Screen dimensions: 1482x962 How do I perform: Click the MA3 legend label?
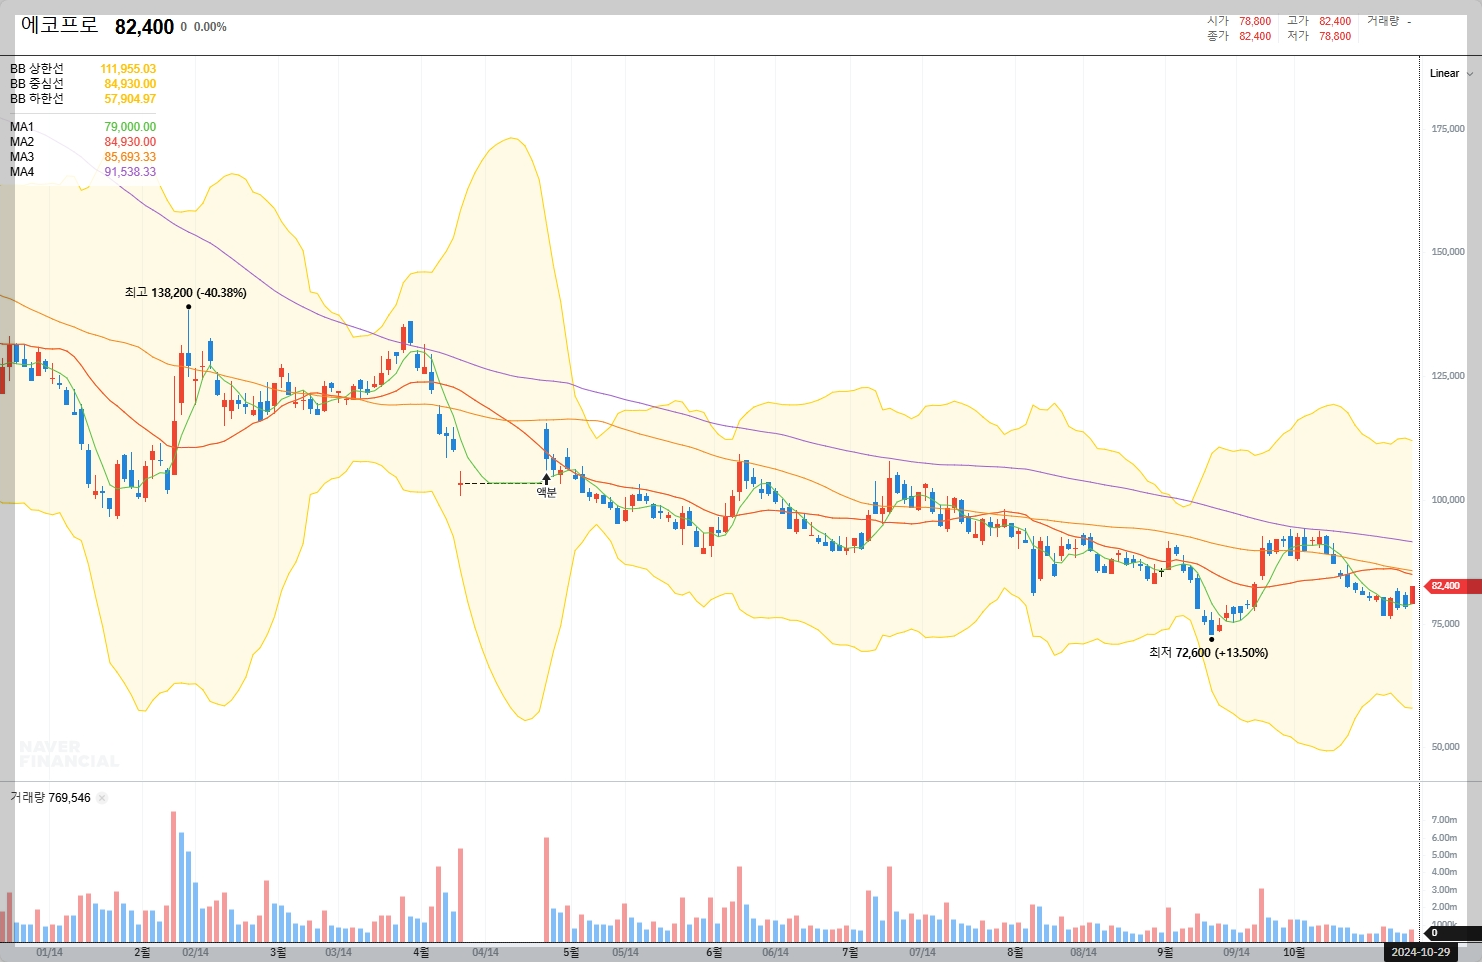(x=22, y=157)
